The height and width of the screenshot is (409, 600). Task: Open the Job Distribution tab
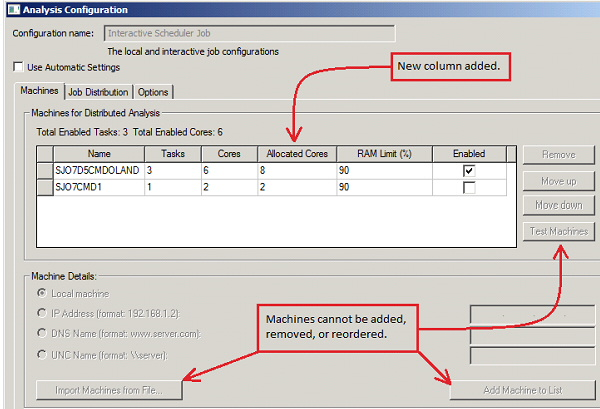coord(98,92)
